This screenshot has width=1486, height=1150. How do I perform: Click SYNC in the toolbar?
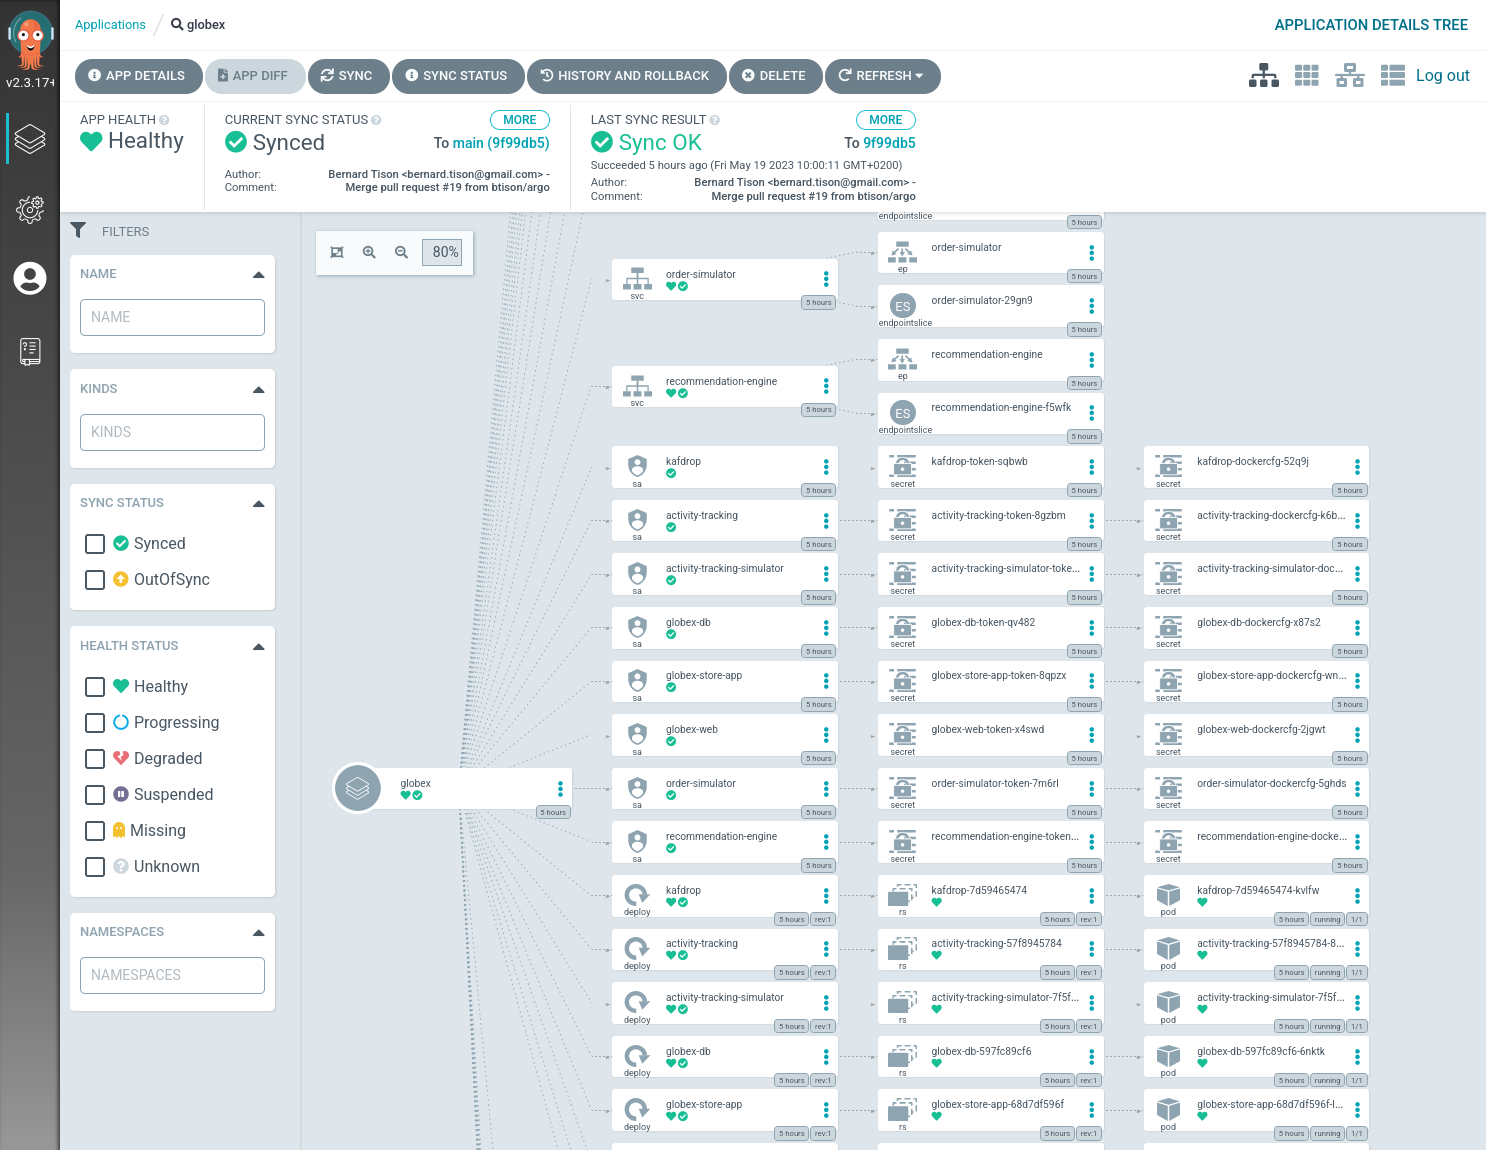347,76
